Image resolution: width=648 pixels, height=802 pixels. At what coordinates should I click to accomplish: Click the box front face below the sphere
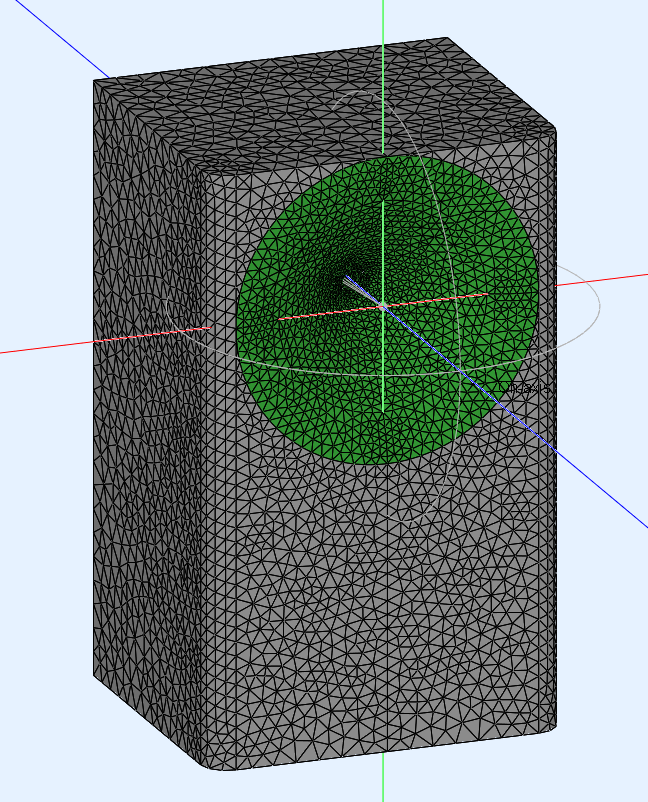tap(380, 600)
